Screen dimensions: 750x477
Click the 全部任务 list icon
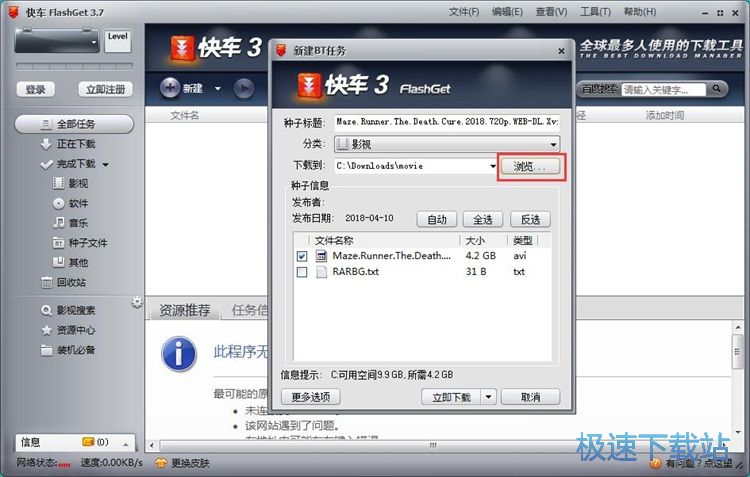point(46,124)
